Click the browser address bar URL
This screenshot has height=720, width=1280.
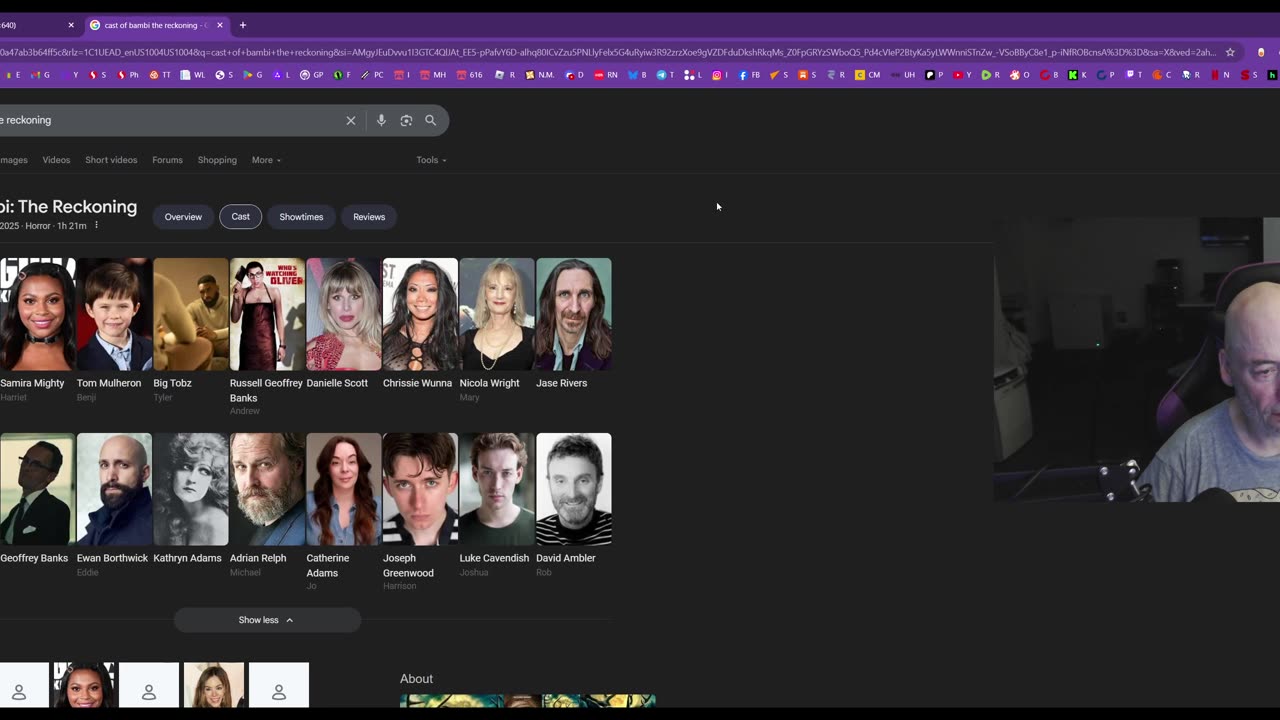click(608, 52)
